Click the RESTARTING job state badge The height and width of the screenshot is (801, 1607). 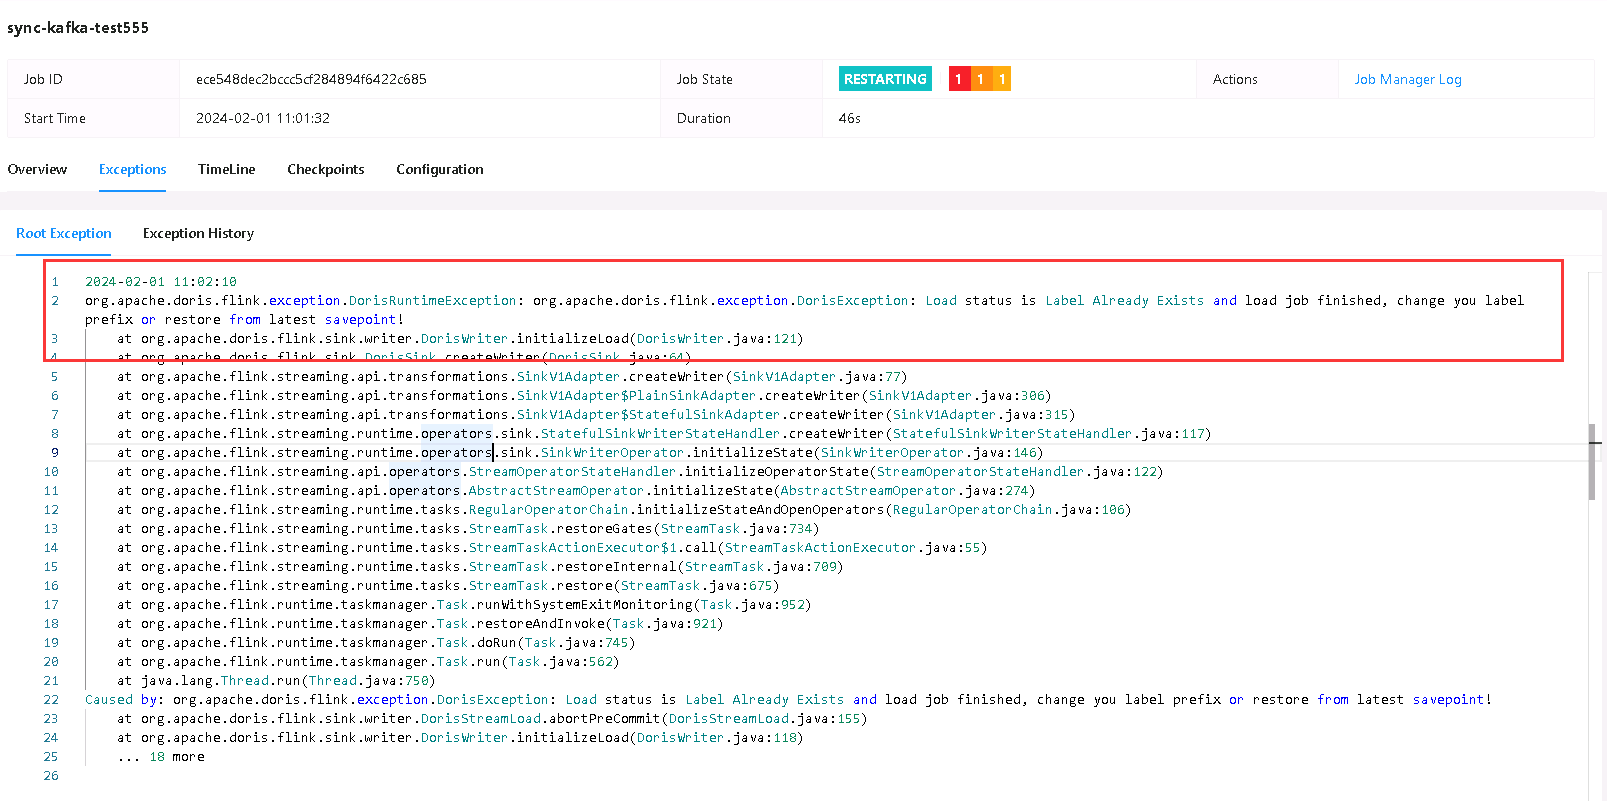[885, 79]
